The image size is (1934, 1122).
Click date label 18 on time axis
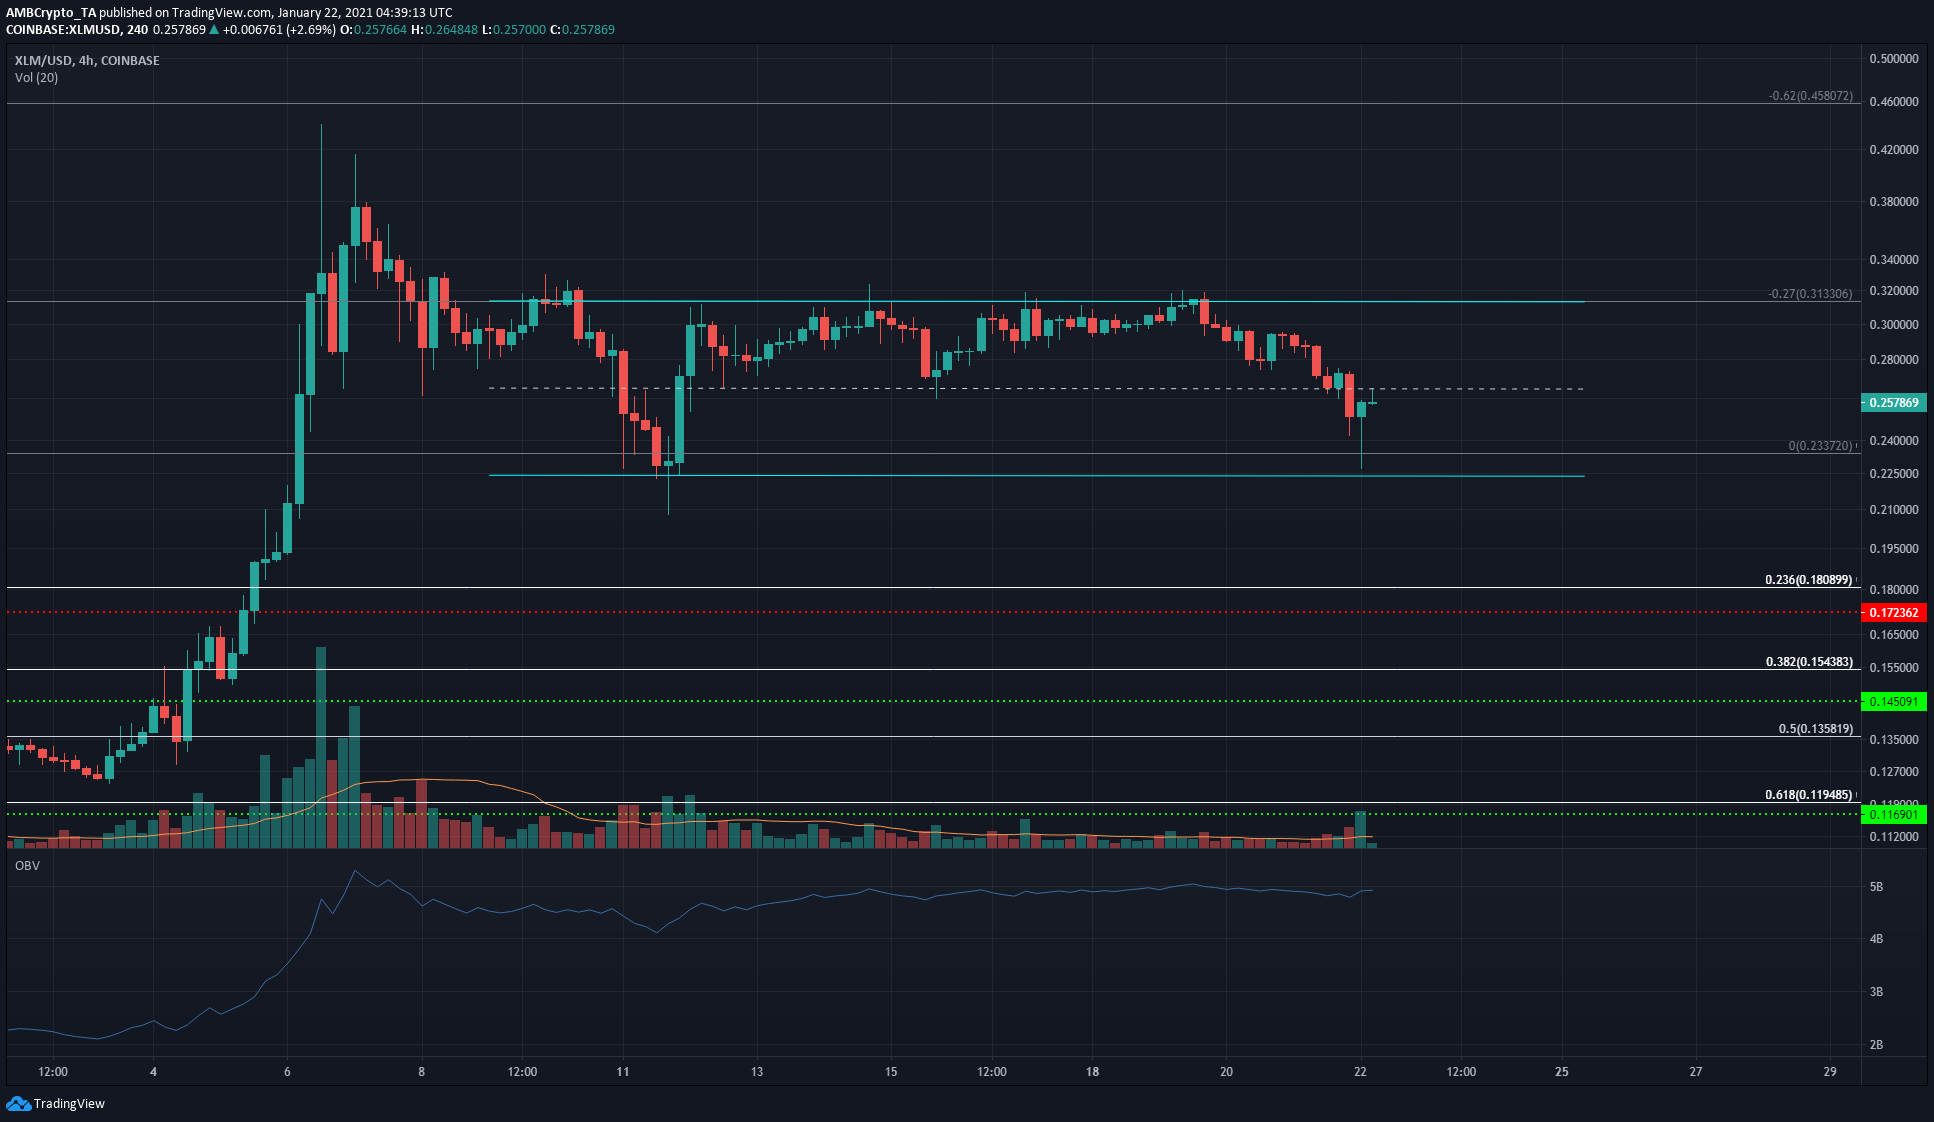coord(1092,1072)
